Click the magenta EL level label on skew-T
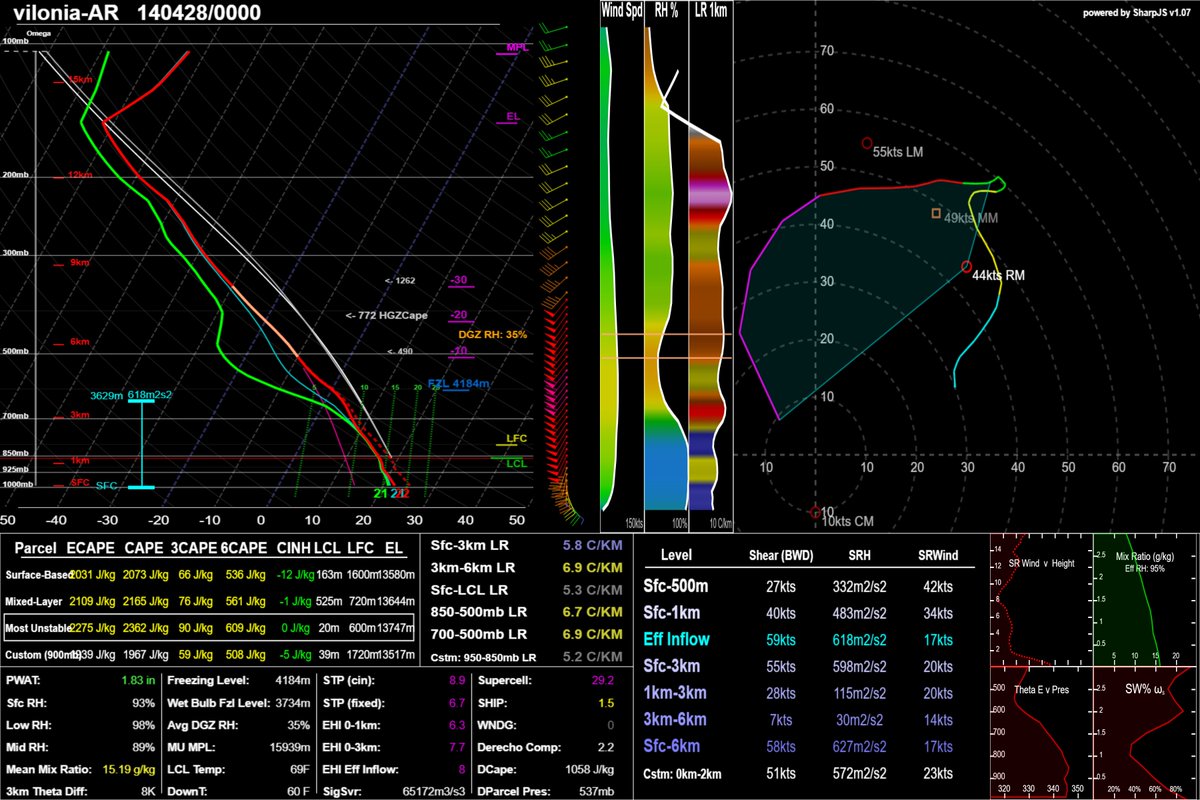The width and height of the screenshot is (1200, 800). click(513, 117)
